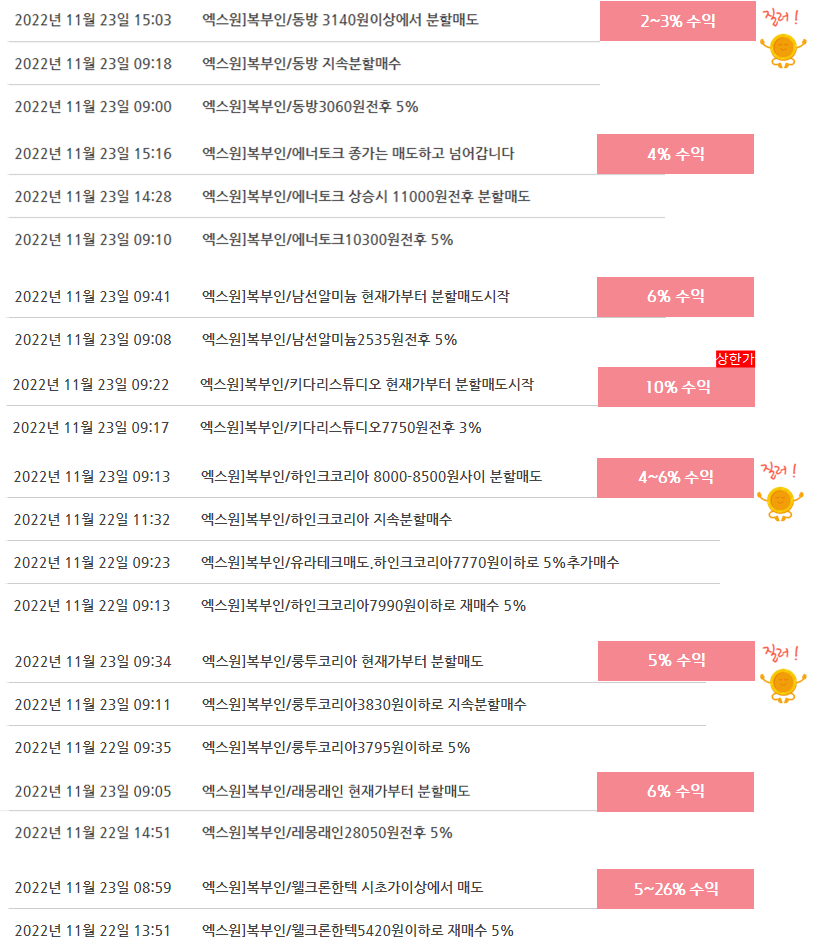Click the red 상한가 tag
The width and height of the screenshot is (815, 948).
[735, 359]
